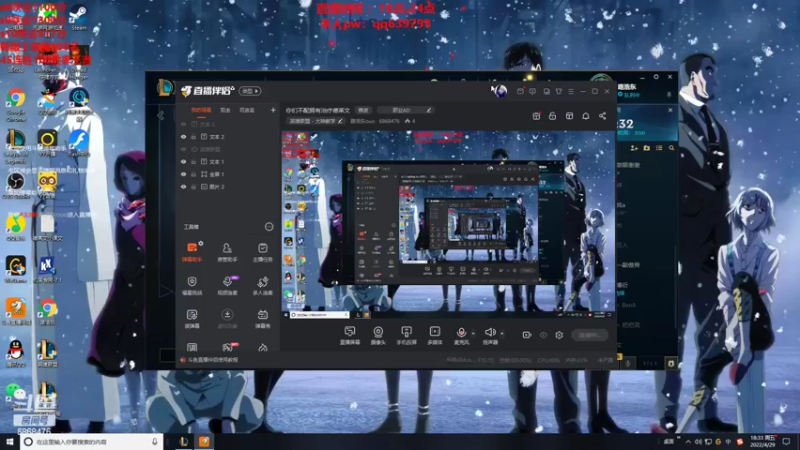Open the mail messages icon

(x=520, y=91)
